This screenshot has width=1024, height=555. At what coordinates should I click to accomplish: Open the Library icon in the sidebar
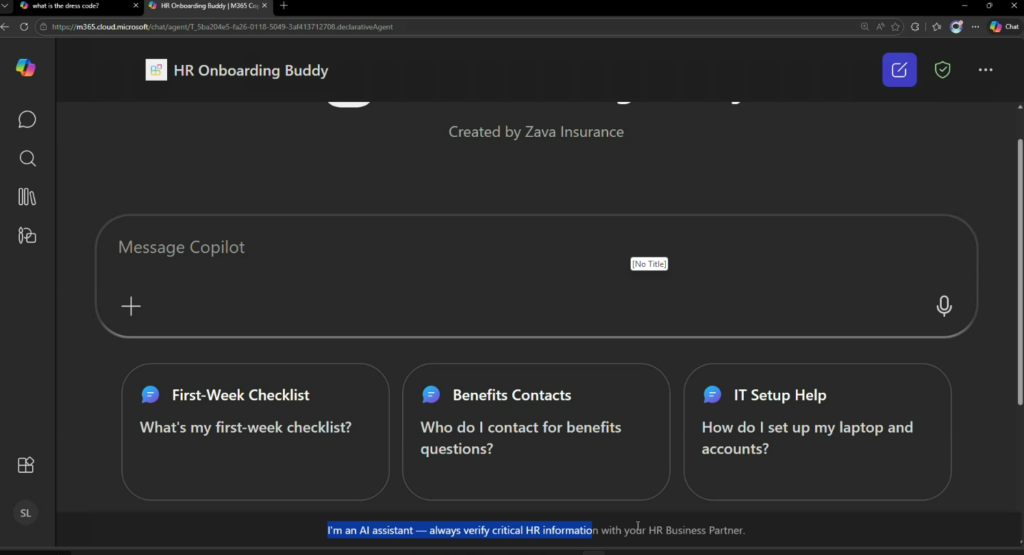click(27, 197)
